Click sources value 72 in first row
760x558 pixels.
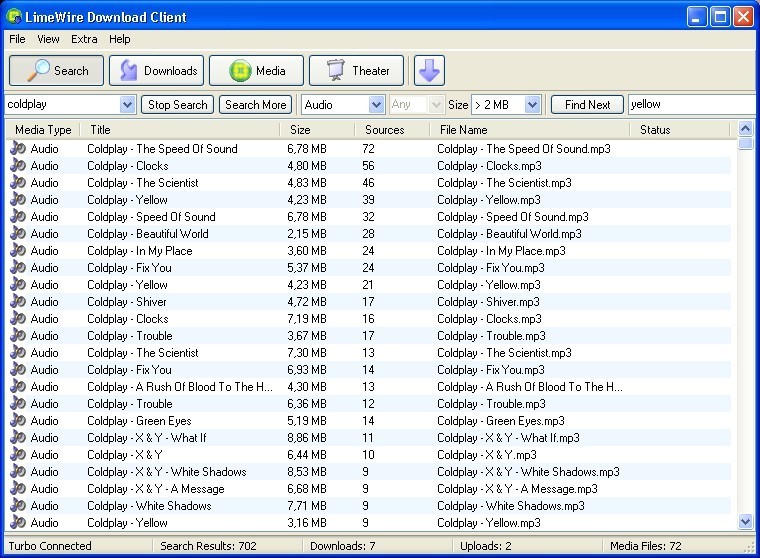pyautogui.click(x=368, y=148)
